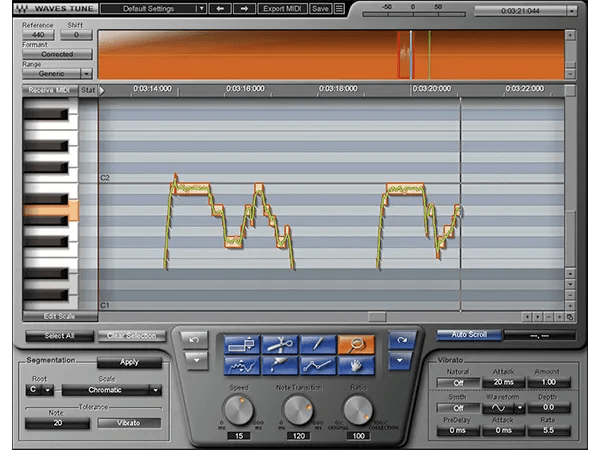Open the Default Settings preset dropdown
This screenshot has height=450, width=600.
201,8
